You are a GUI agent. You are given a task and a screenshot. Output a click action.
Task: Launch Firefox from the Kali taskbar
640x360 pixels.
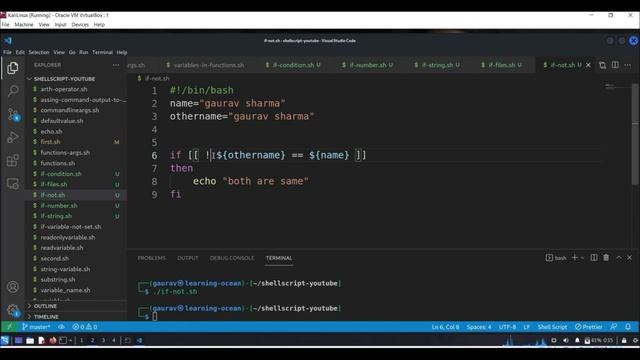pyautogui.click(x=53, y=340)
